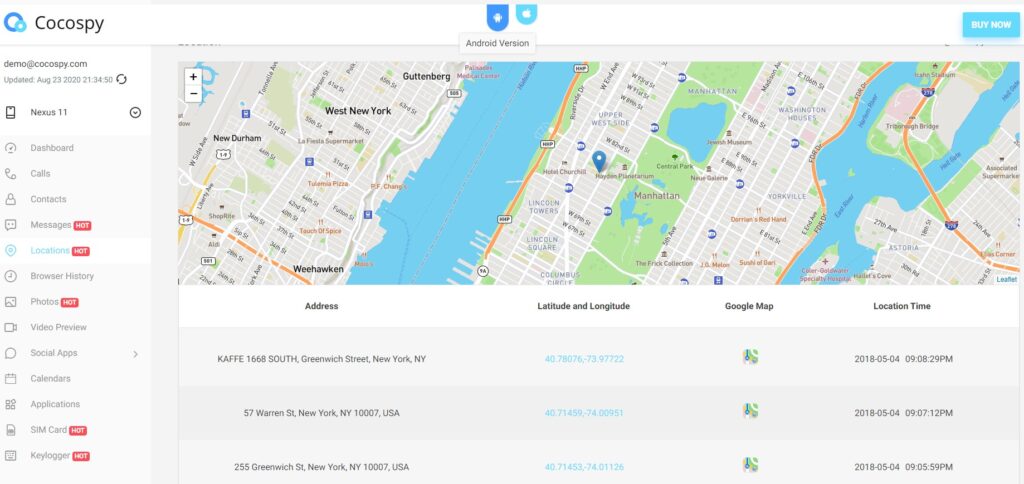Expand the Nexus 11 device dropdown
Image resolution: width=1024 pixels, height=484 pixels.
(x=135, y=112)
